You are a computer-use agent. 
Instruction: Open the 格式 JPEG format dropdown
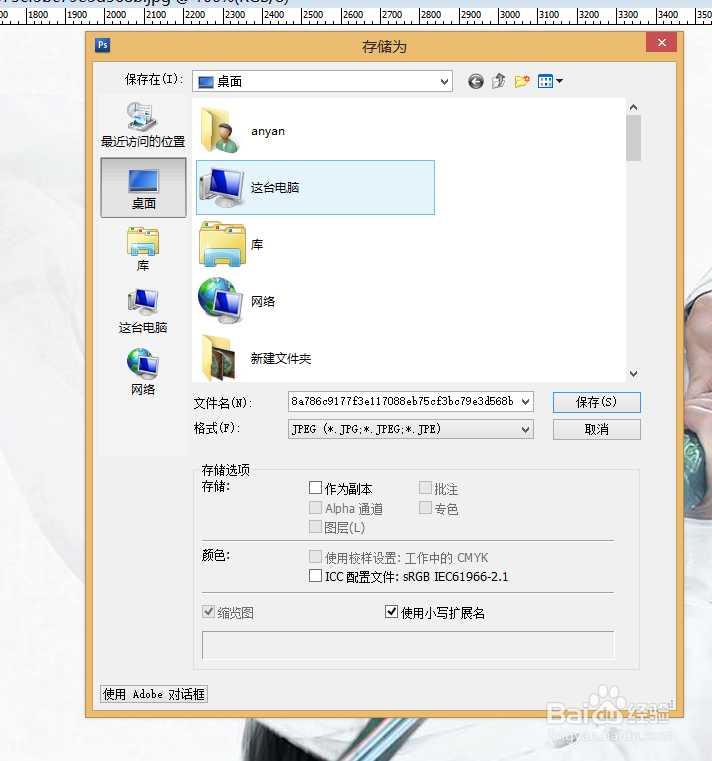point(411,429)
